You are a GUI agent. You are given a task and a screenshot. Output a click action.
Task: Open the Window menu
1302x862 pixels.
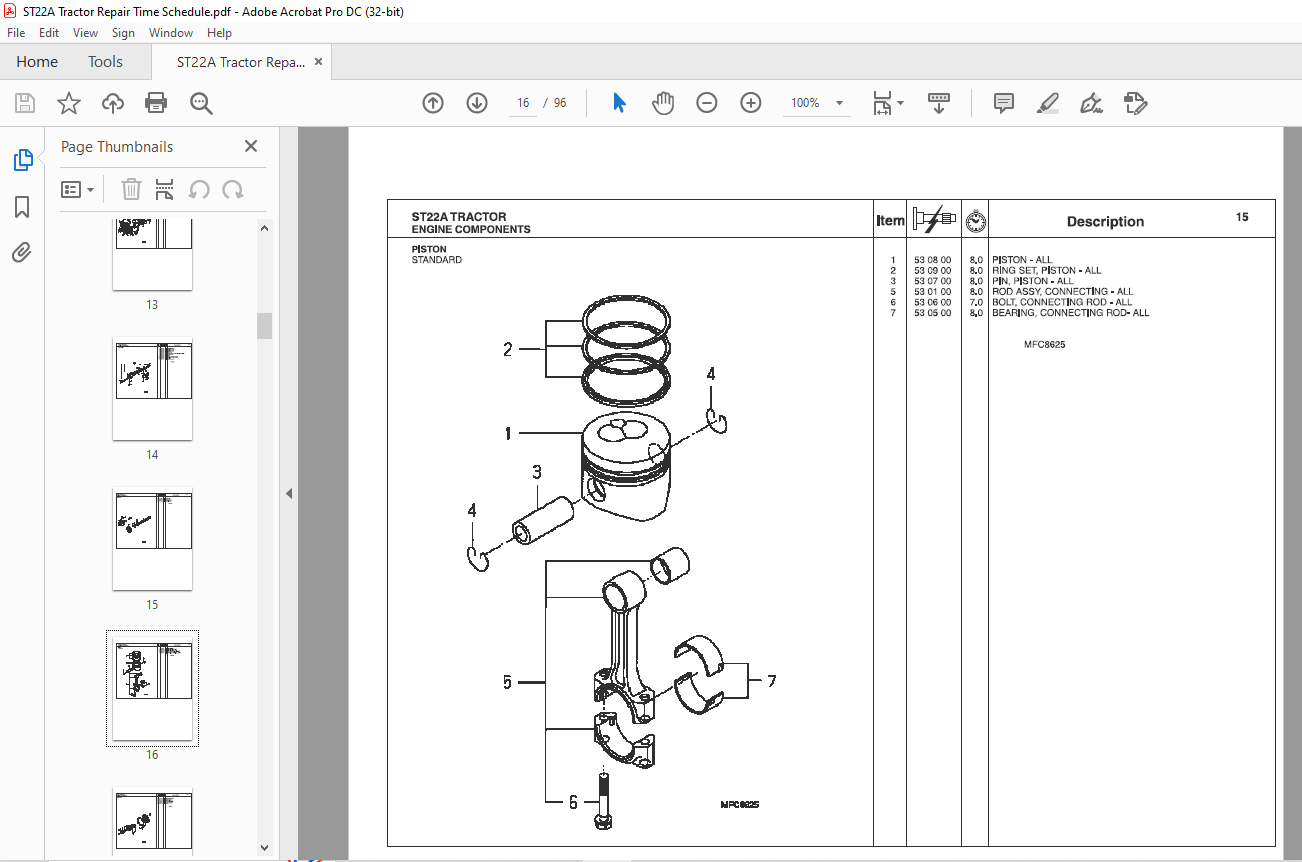click(171, 33)
